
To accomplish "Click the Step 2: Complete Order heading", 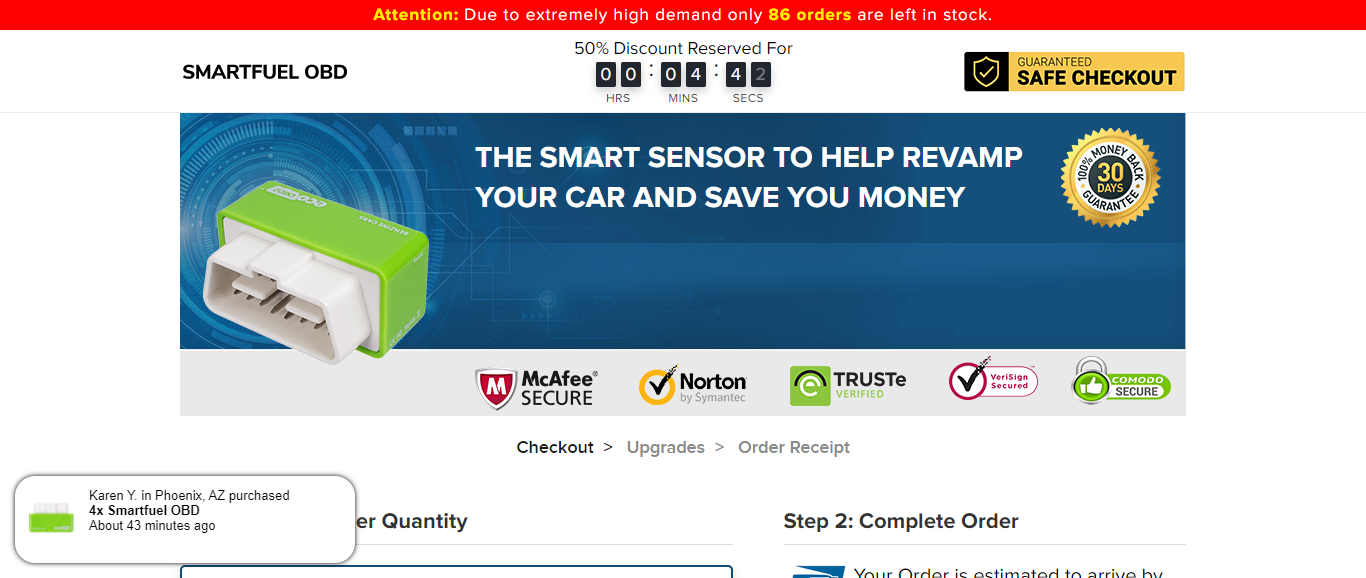I will coord(901,521).
